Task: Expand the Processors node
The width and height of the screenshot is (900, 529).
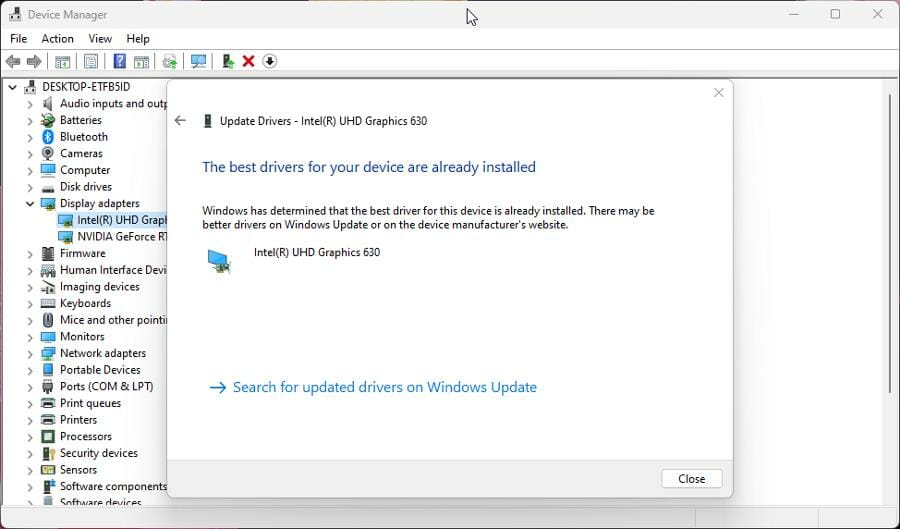Action: (x=30, y=437)
